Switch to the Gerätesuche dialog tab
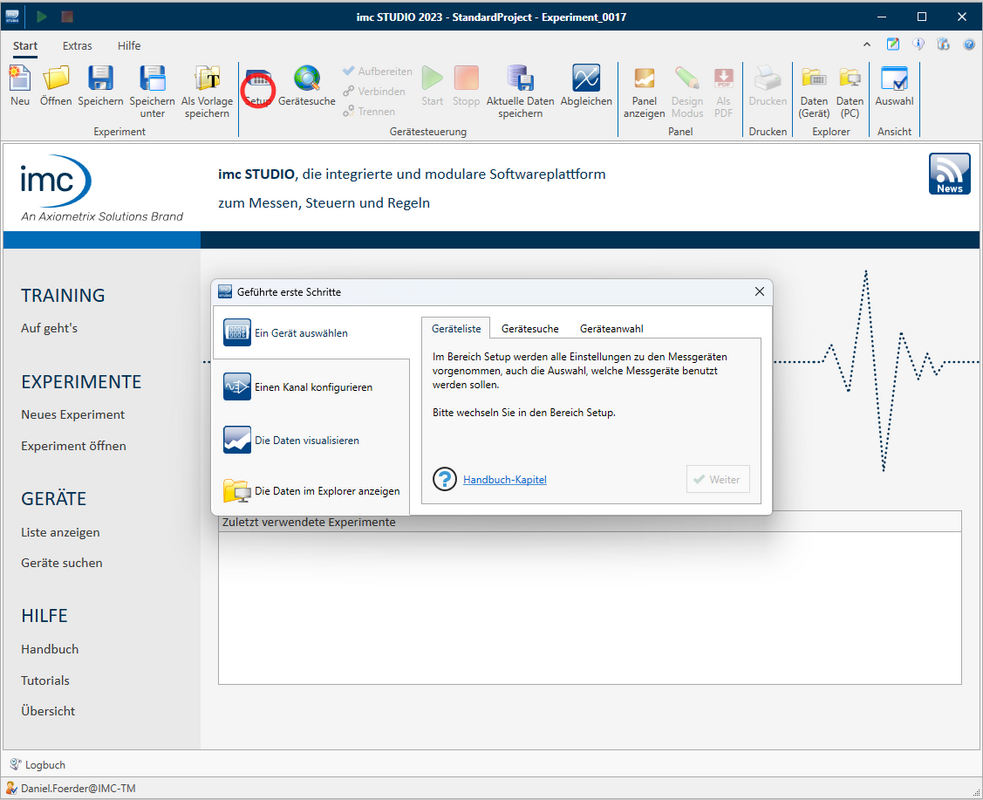983x800 pixels. point(530,329)
